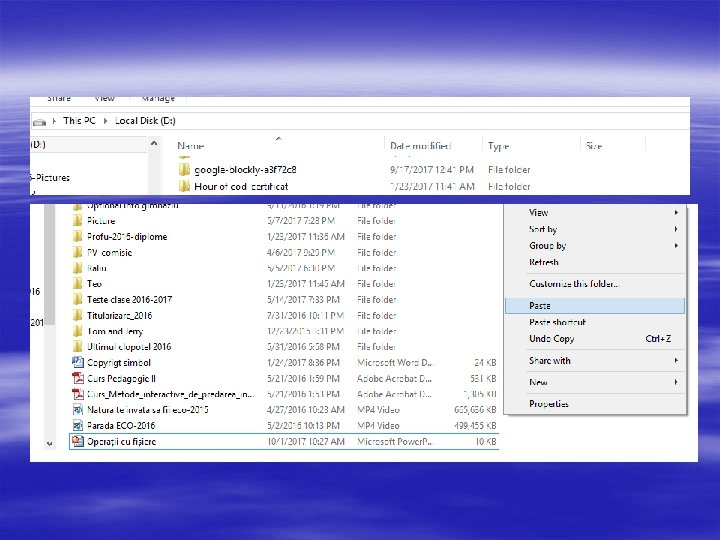This screenshot has width=720, height=540.
Task: Choose Paste shortcut from the context menu
Action: click(x=595, y=322)
